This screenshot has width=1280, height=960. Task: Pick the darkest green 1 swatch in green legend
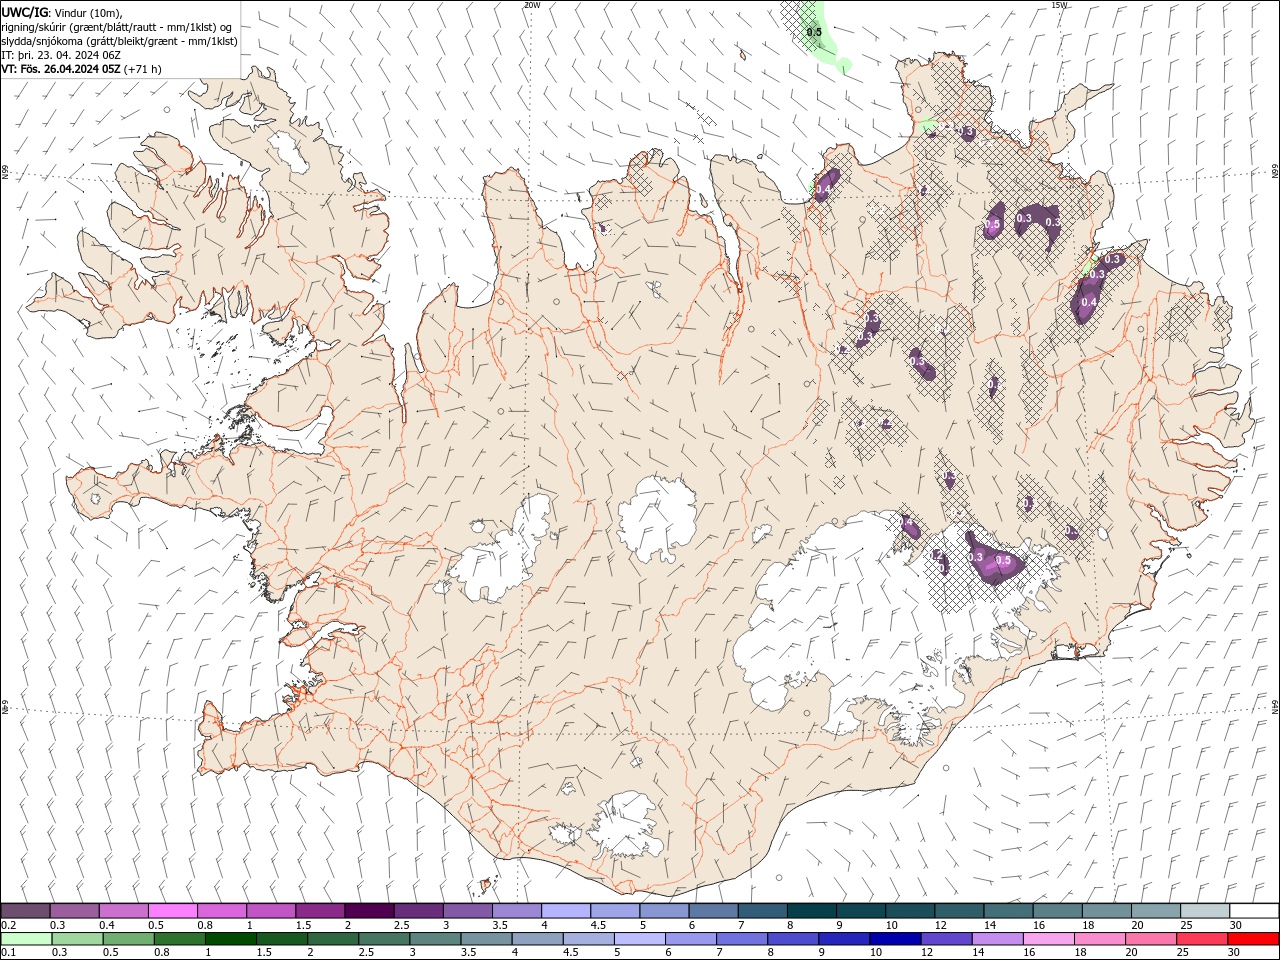pos(230,939)
